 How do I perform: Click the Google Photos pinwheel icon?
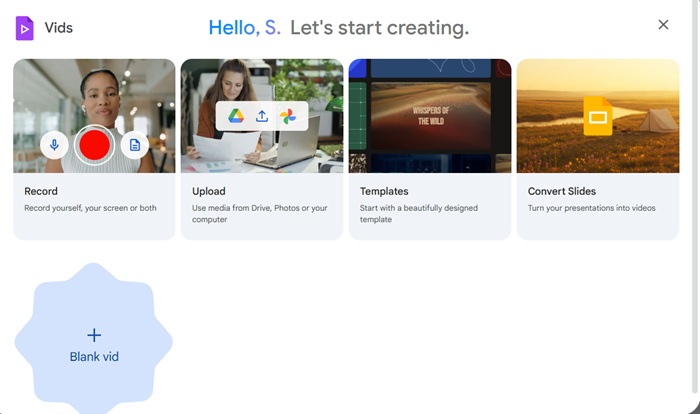point(288,116)
